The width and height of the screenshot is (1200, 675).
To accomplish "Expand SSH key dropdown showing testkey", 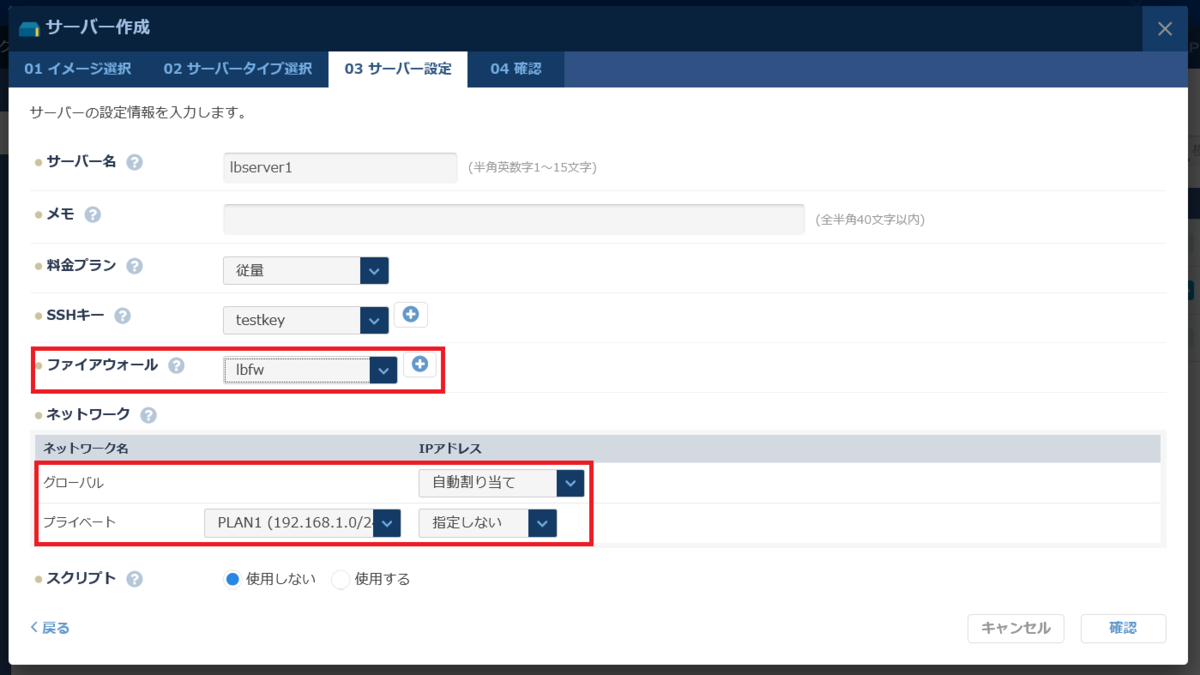I will (x=305, y=320).
